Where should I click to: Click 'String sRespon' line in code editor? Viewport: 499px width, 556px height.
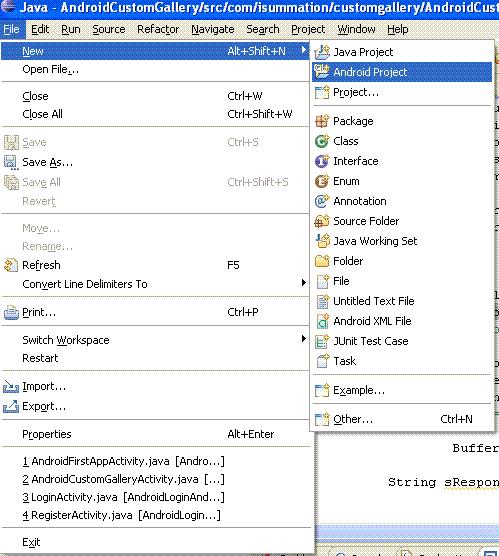click(443, 482)
